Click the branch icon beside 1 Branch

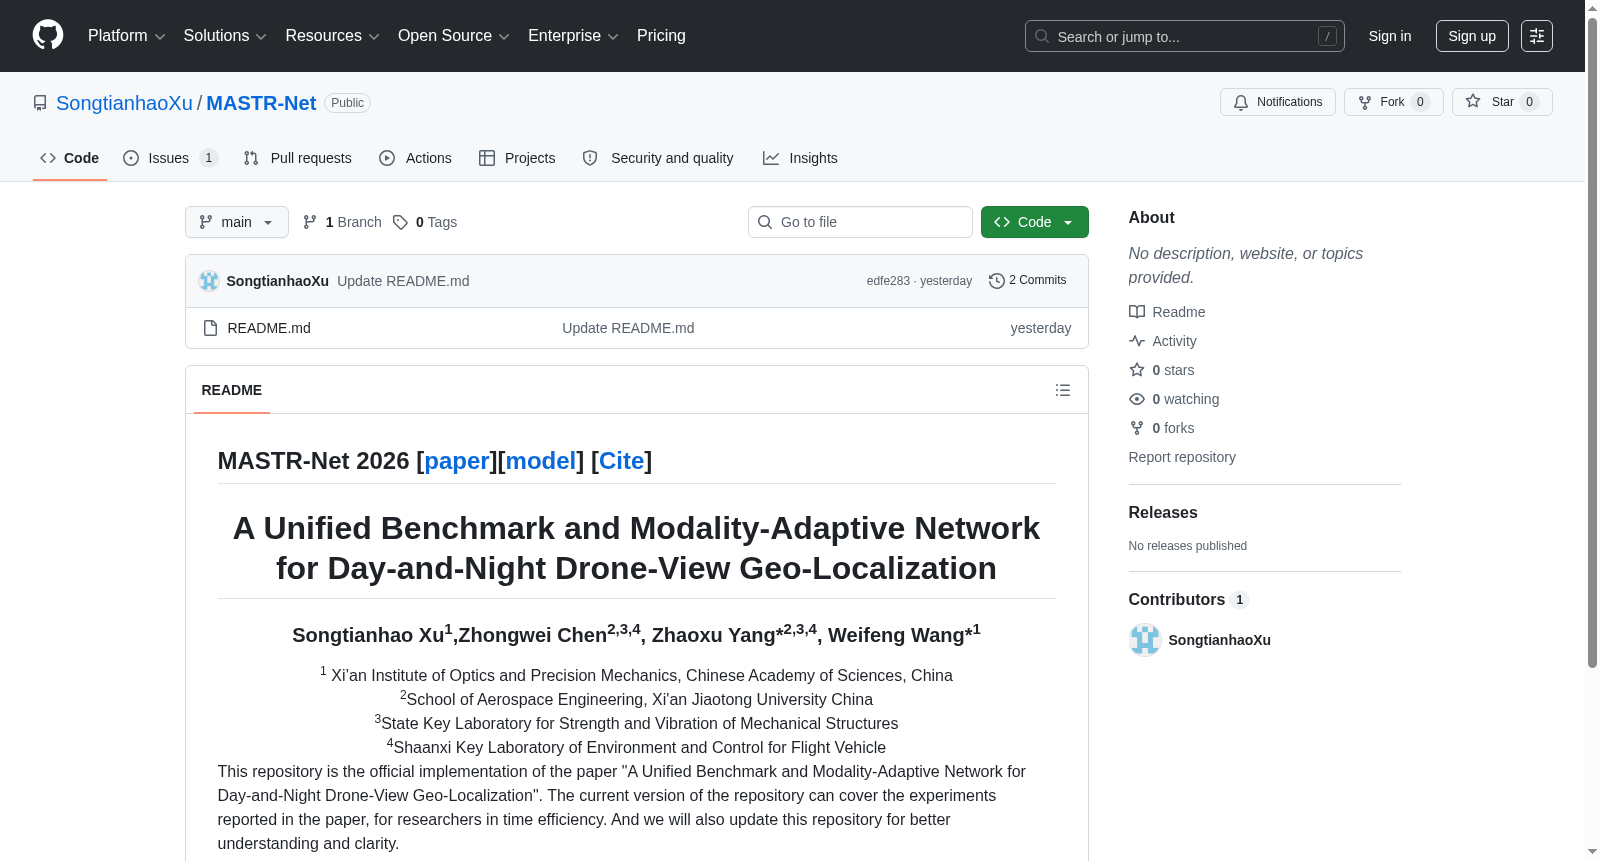point(310,222)
